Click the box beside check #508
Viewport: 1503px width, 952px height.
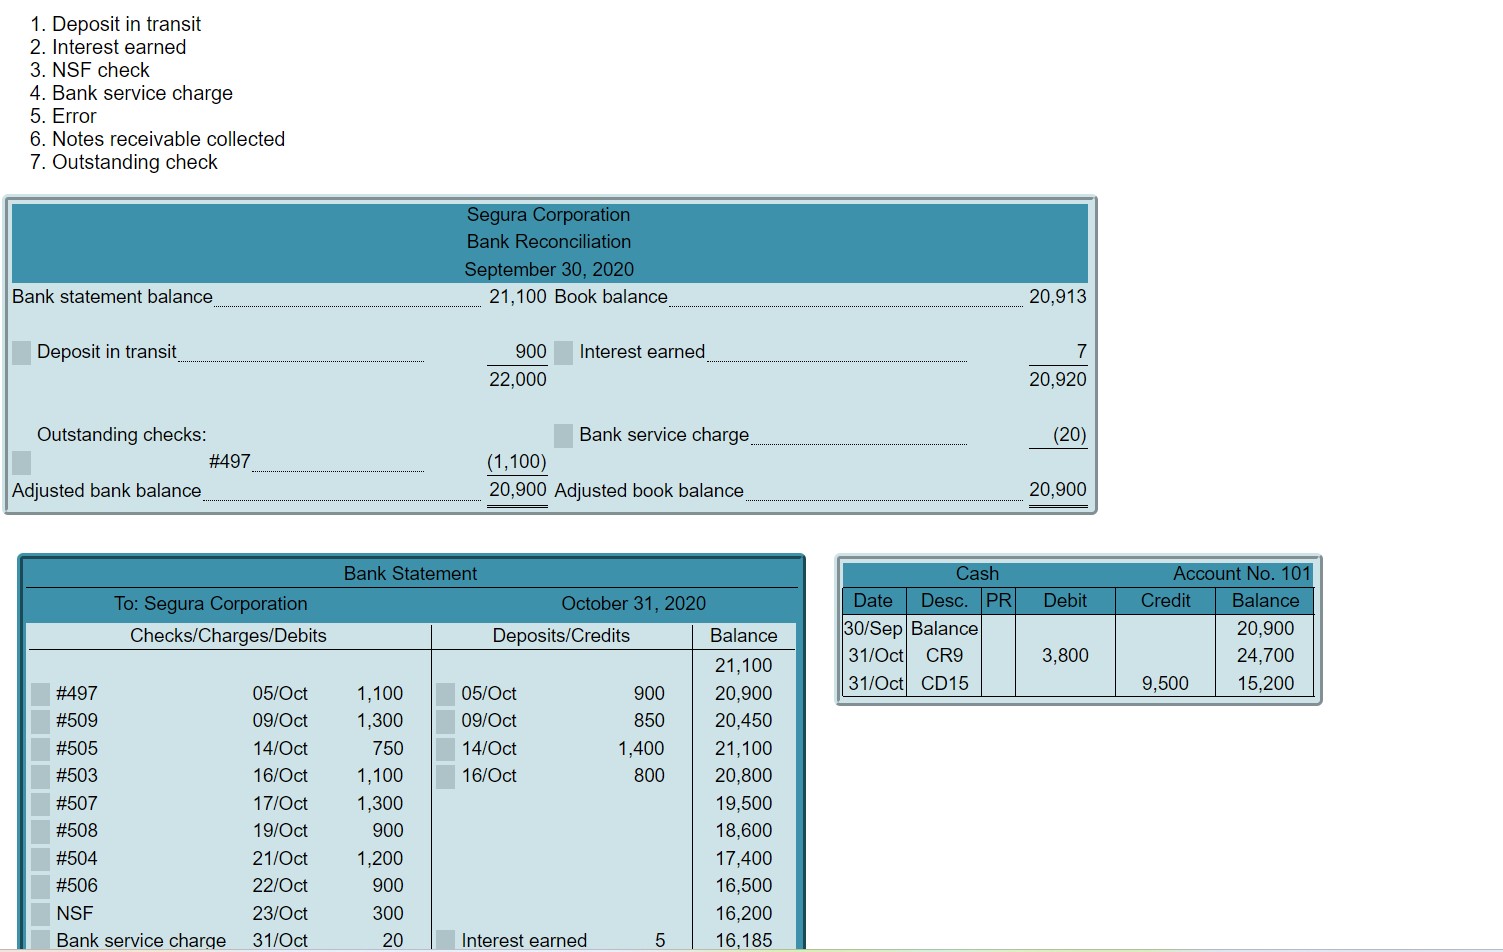click(40, 831)
